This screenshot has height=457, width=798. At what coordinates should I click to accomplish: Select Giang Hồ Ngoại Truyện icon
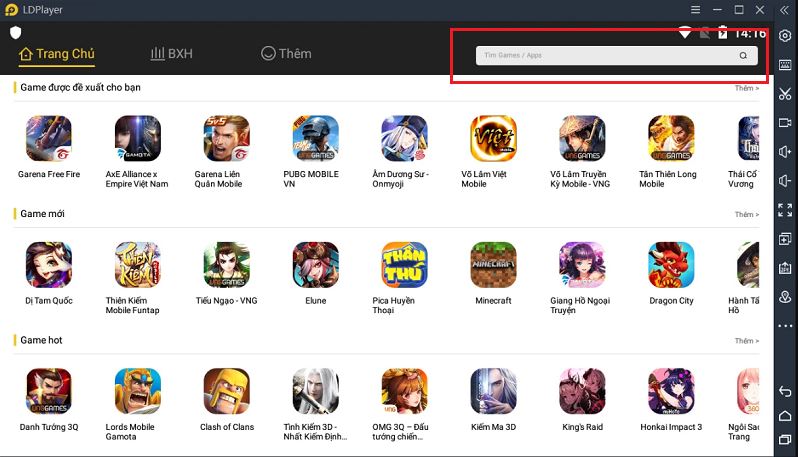(x=582, y=265)
